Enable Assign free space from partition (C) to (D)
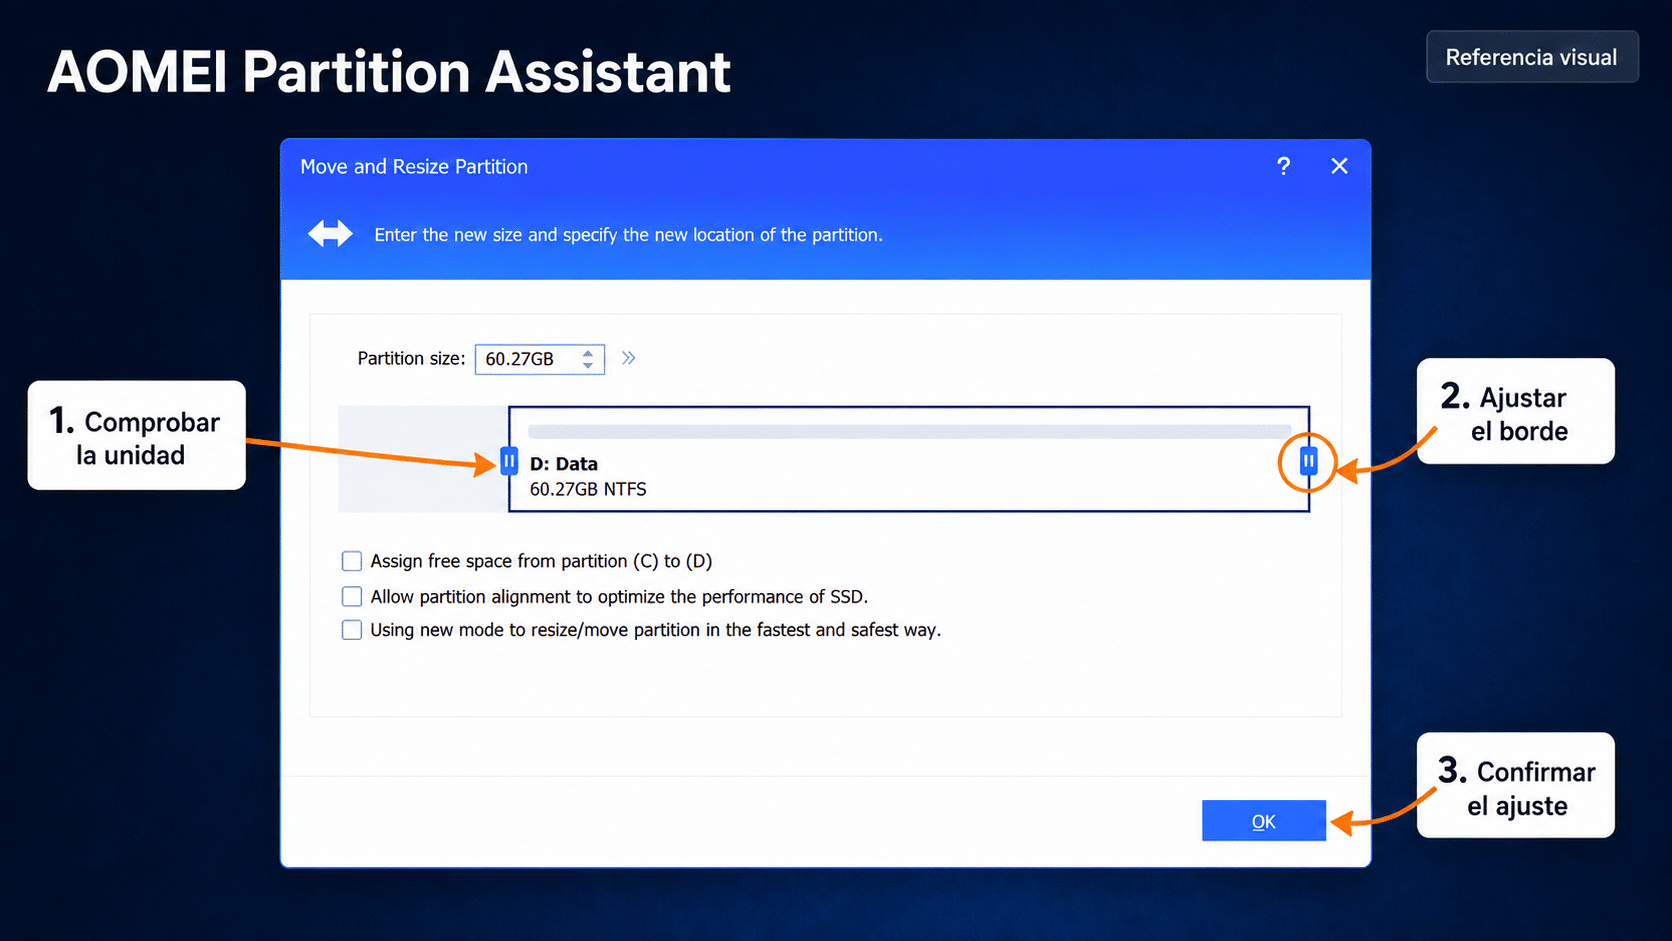The width and height of the screenshot is (1672, 941). (x=352, y=561)
